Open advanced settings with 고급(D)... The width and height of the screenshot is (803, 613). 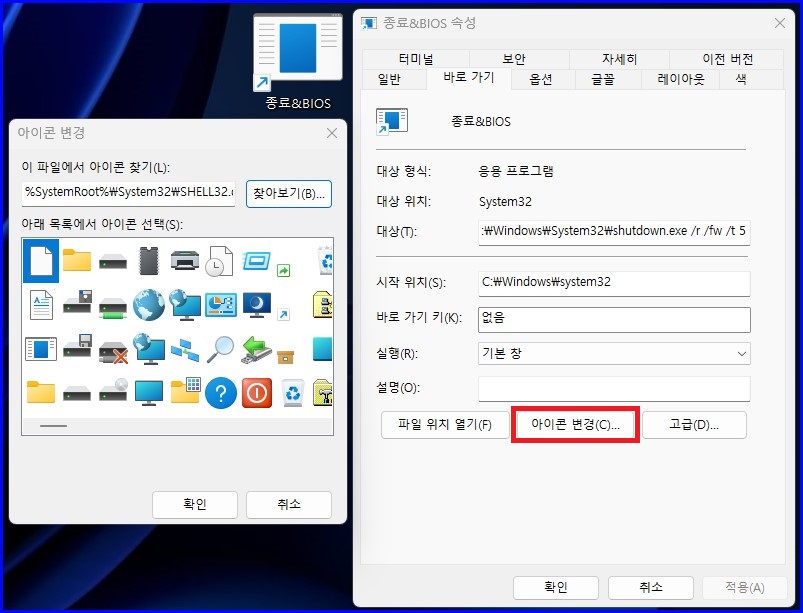694,425
